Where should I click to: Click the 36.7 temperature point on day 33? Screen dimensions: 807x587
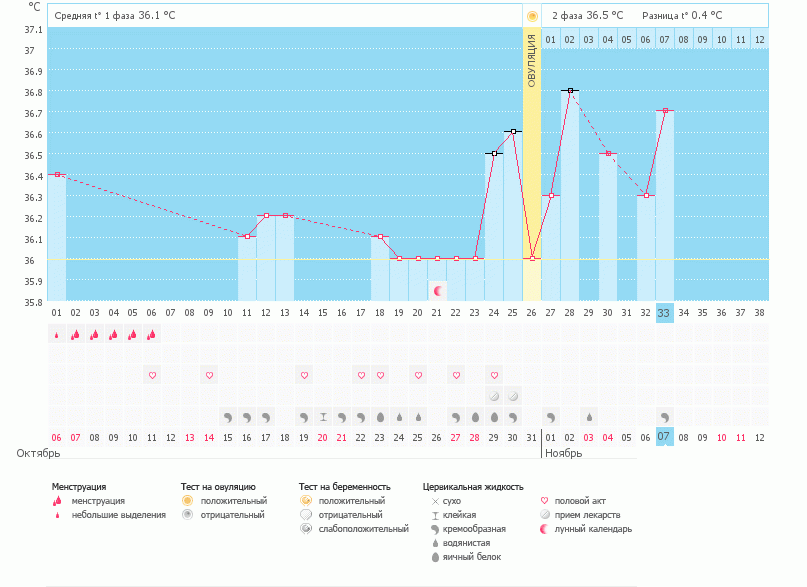pyautogui.click(x=665, y=111)
